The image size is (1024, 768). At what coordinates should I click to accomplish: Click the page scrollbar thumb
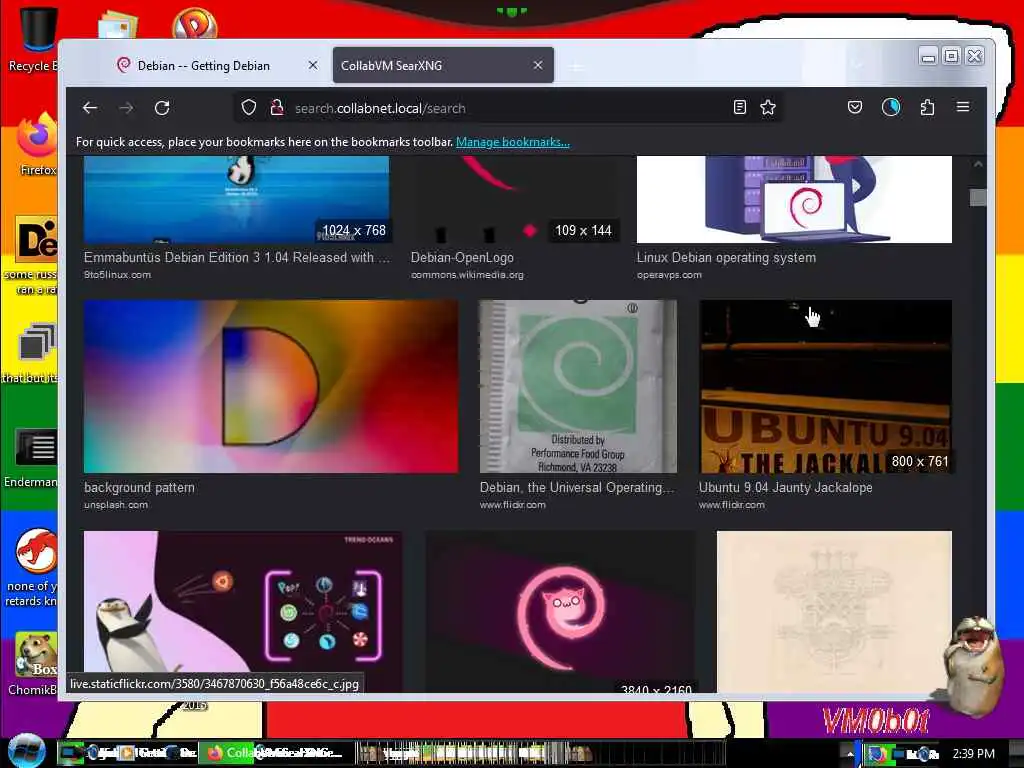coord(978,197)
